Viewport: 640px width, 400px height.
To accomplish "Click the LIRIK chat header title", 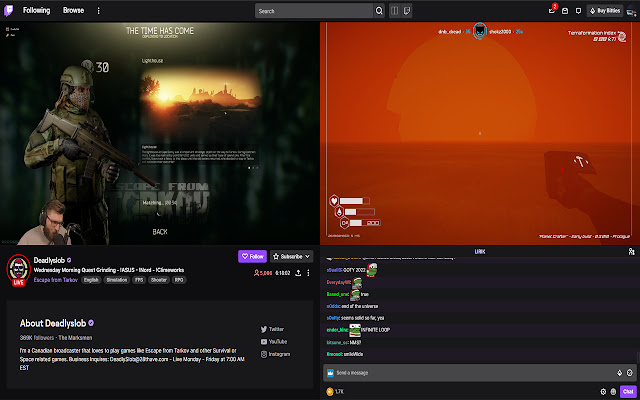I will 480,252.
